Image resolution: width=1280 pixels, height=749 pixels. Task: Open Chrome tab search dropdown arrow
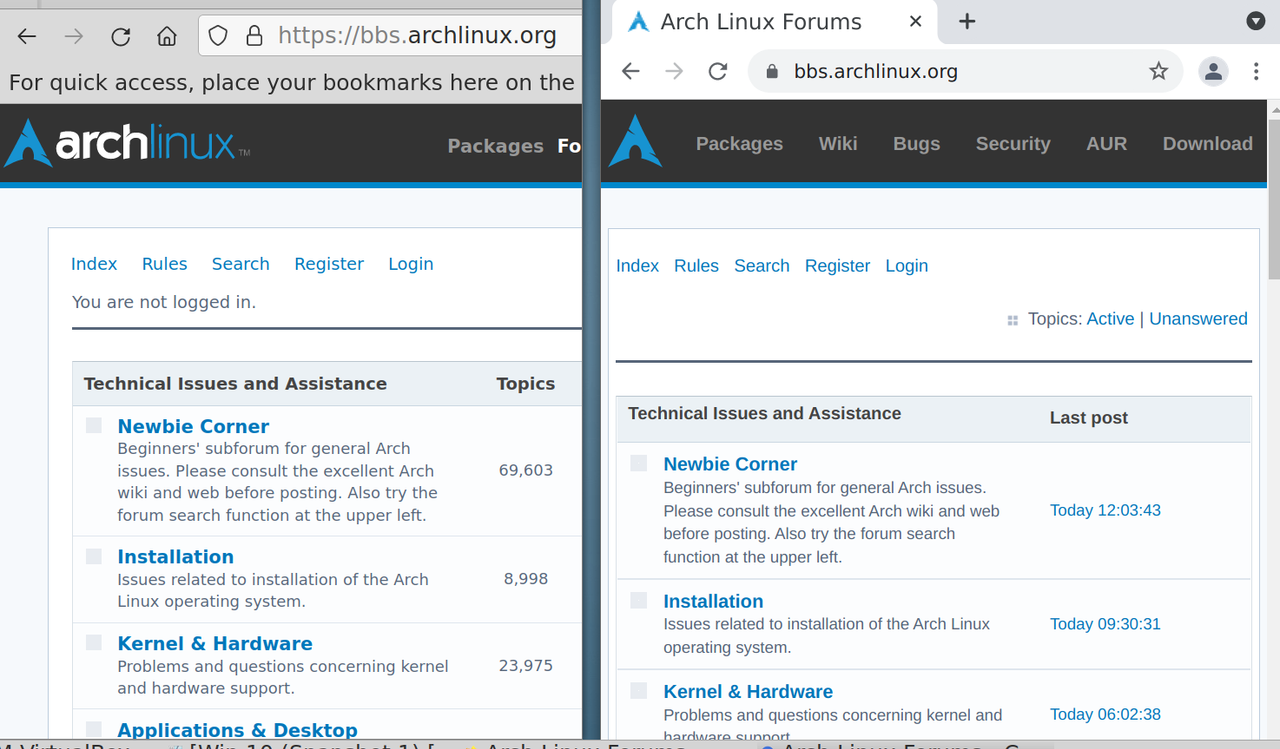pos(1257,21)
